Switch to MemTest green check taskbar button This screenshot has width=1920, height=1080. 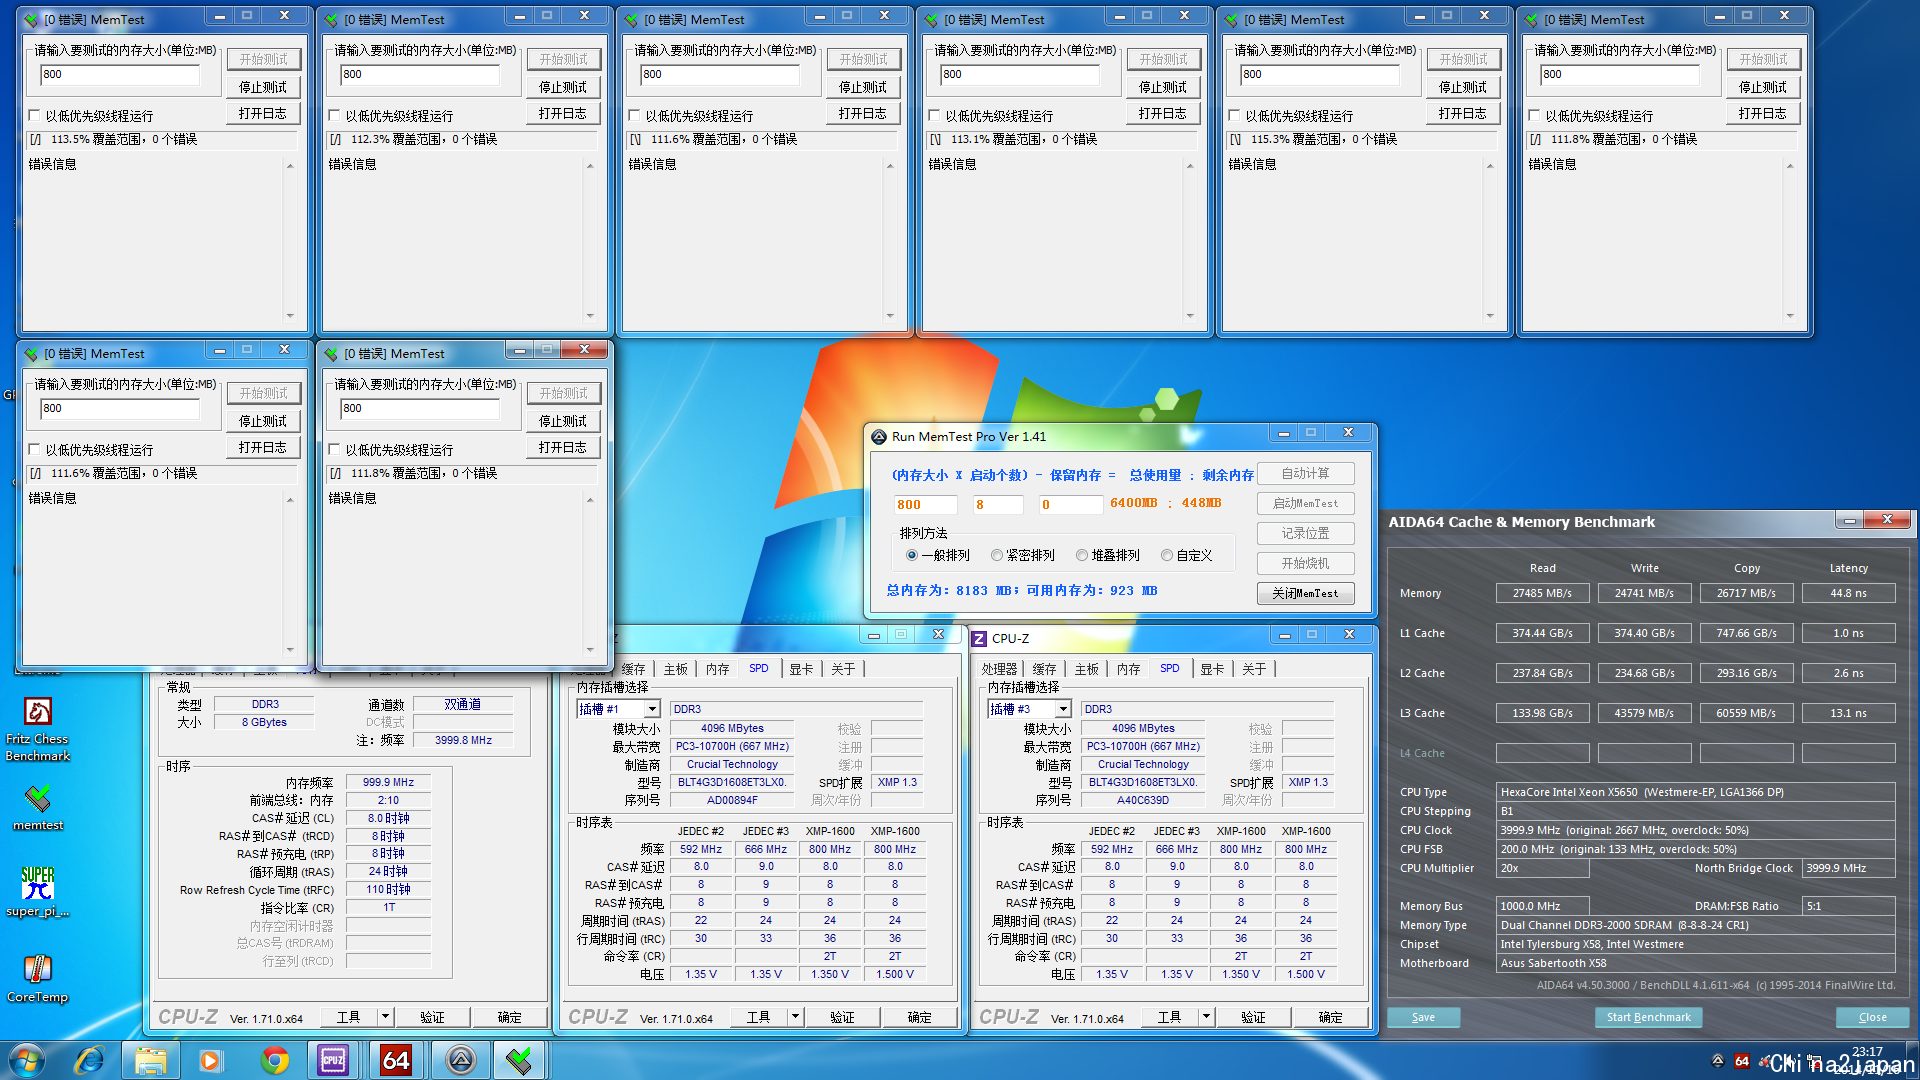point(519,1060)
